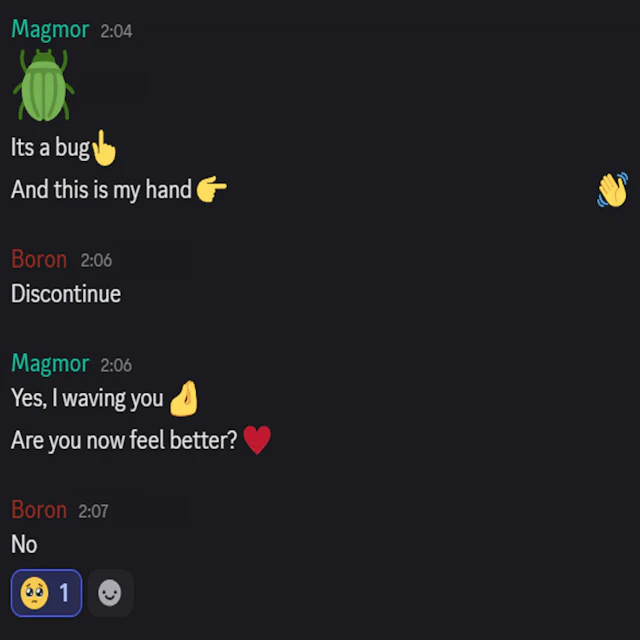Click the pinched fingers emoji
The width and height of the screenshot is (640, 640).
184,398
